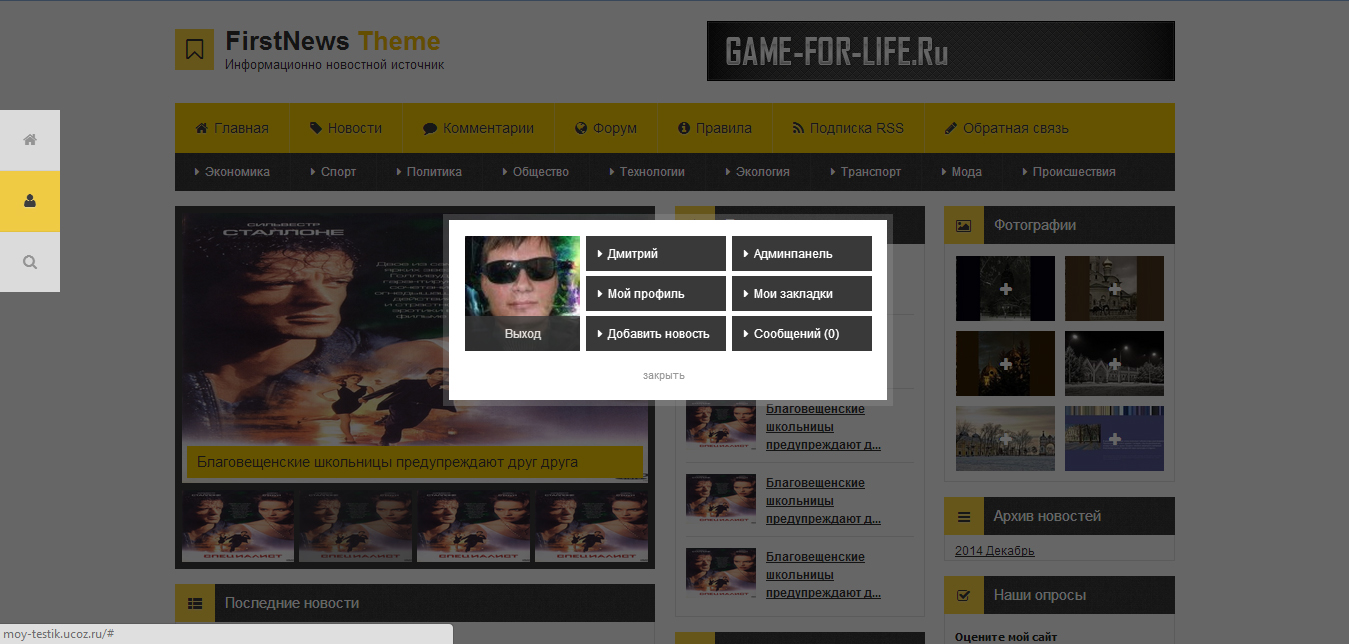1349x644 pixels.
Task: Open Мой профиль in popup
Action: click(656, 294)
